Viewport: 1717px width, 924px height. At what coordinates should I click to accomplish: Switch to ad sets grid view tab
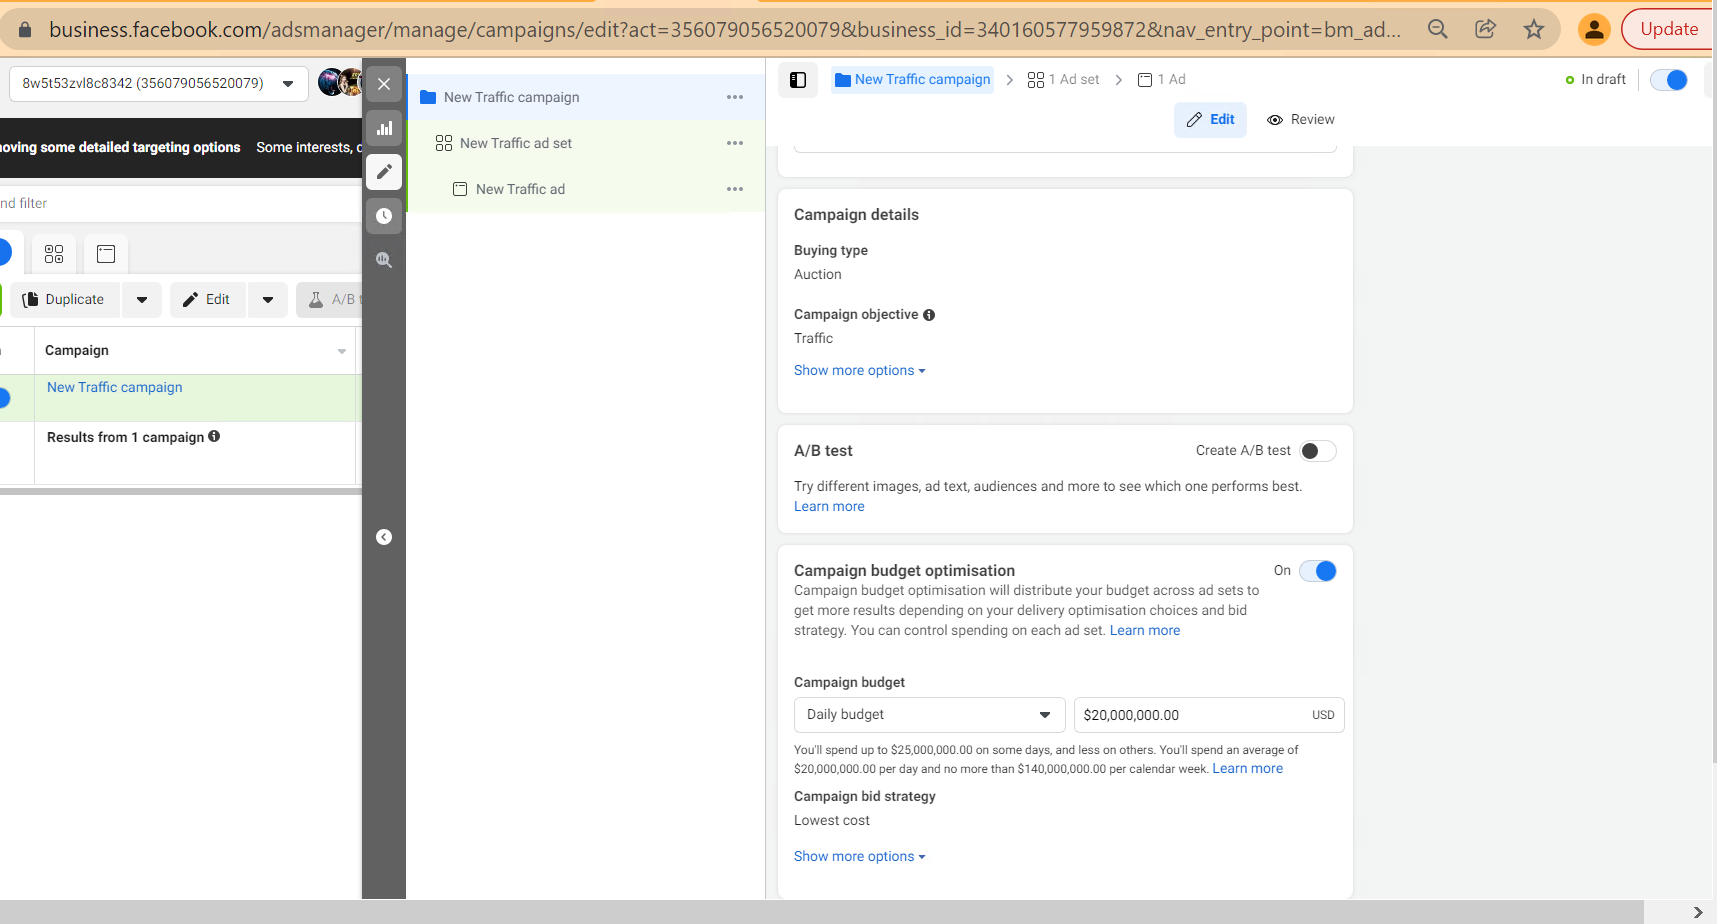coord(54,254)
